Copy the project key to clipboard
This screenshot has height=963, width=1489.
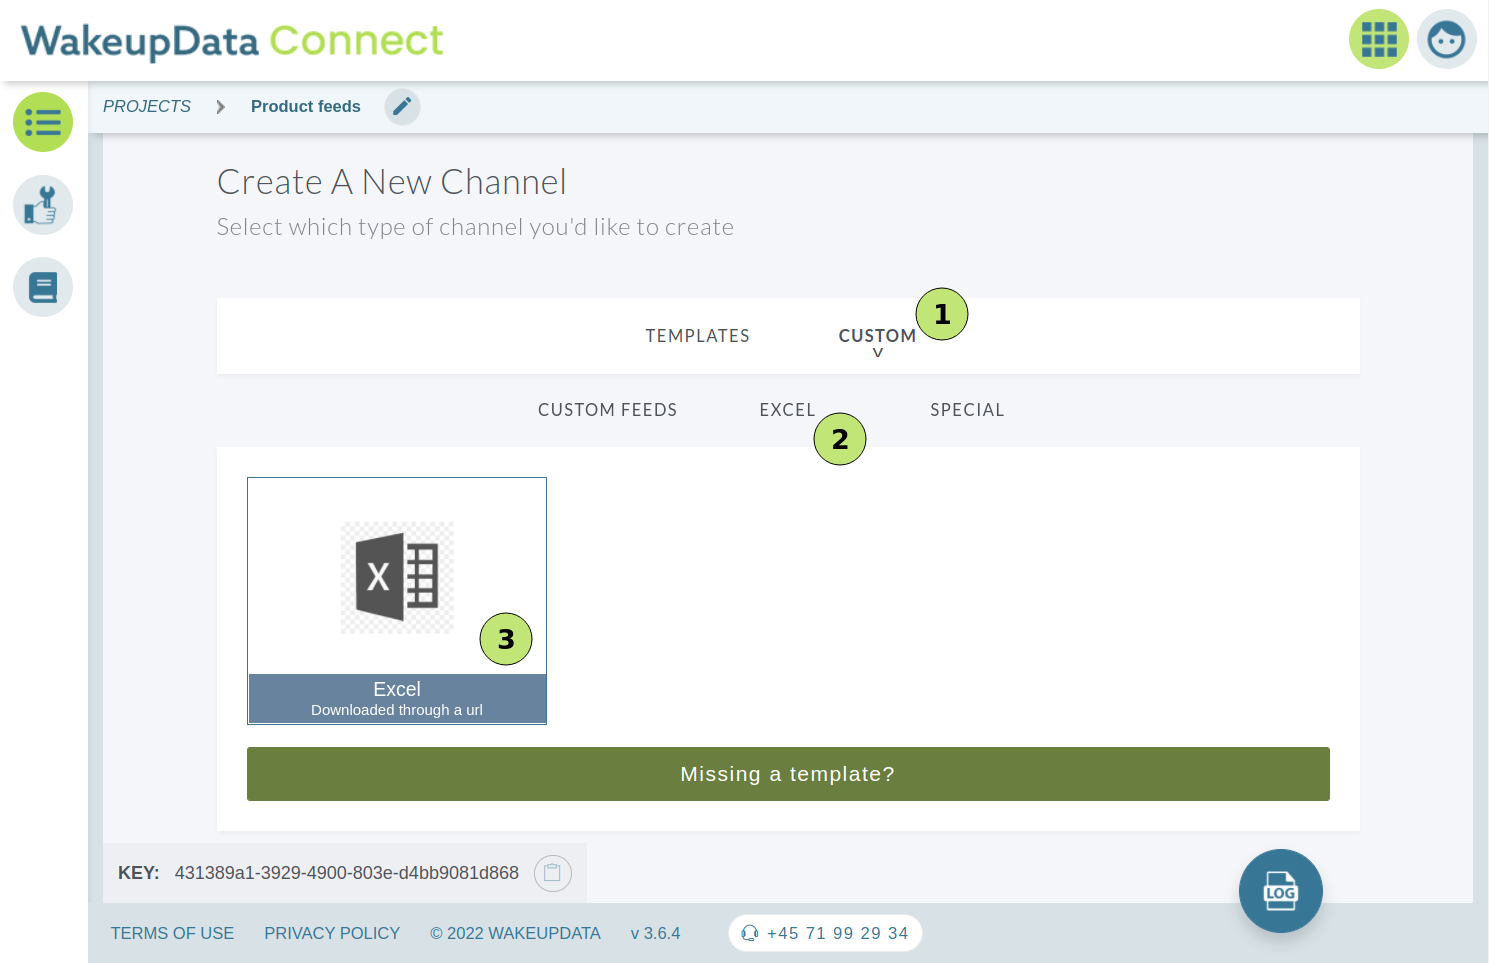tap(552, 873)
